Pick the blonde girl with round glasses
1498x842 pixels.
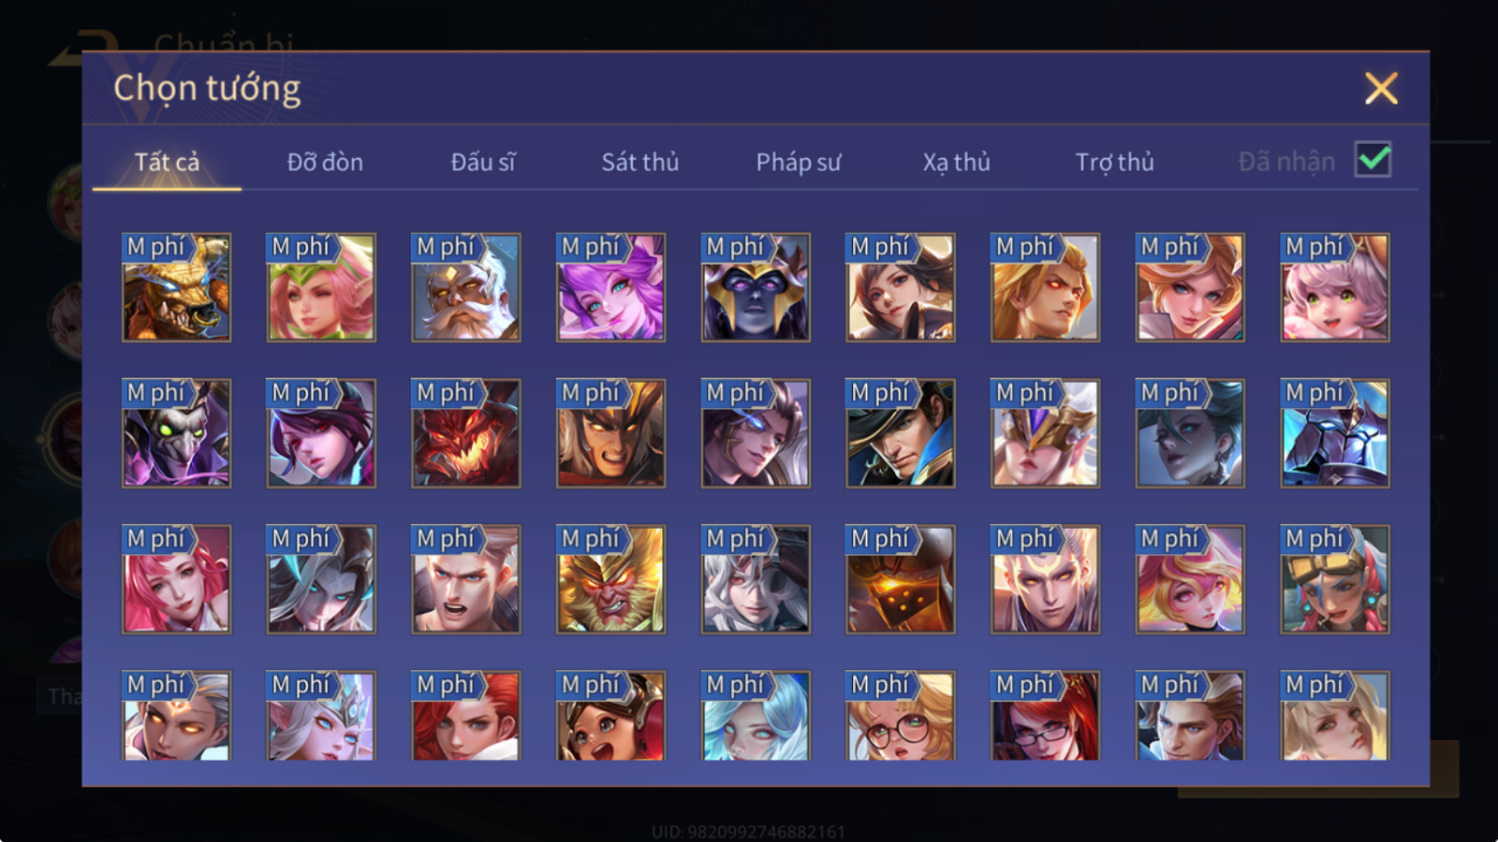(x=901, y=716)
